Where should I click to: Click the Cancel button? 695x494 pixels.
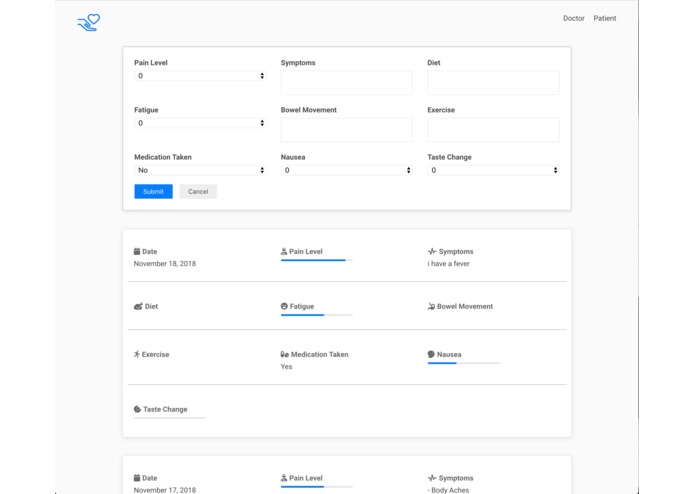click(198, 191)
